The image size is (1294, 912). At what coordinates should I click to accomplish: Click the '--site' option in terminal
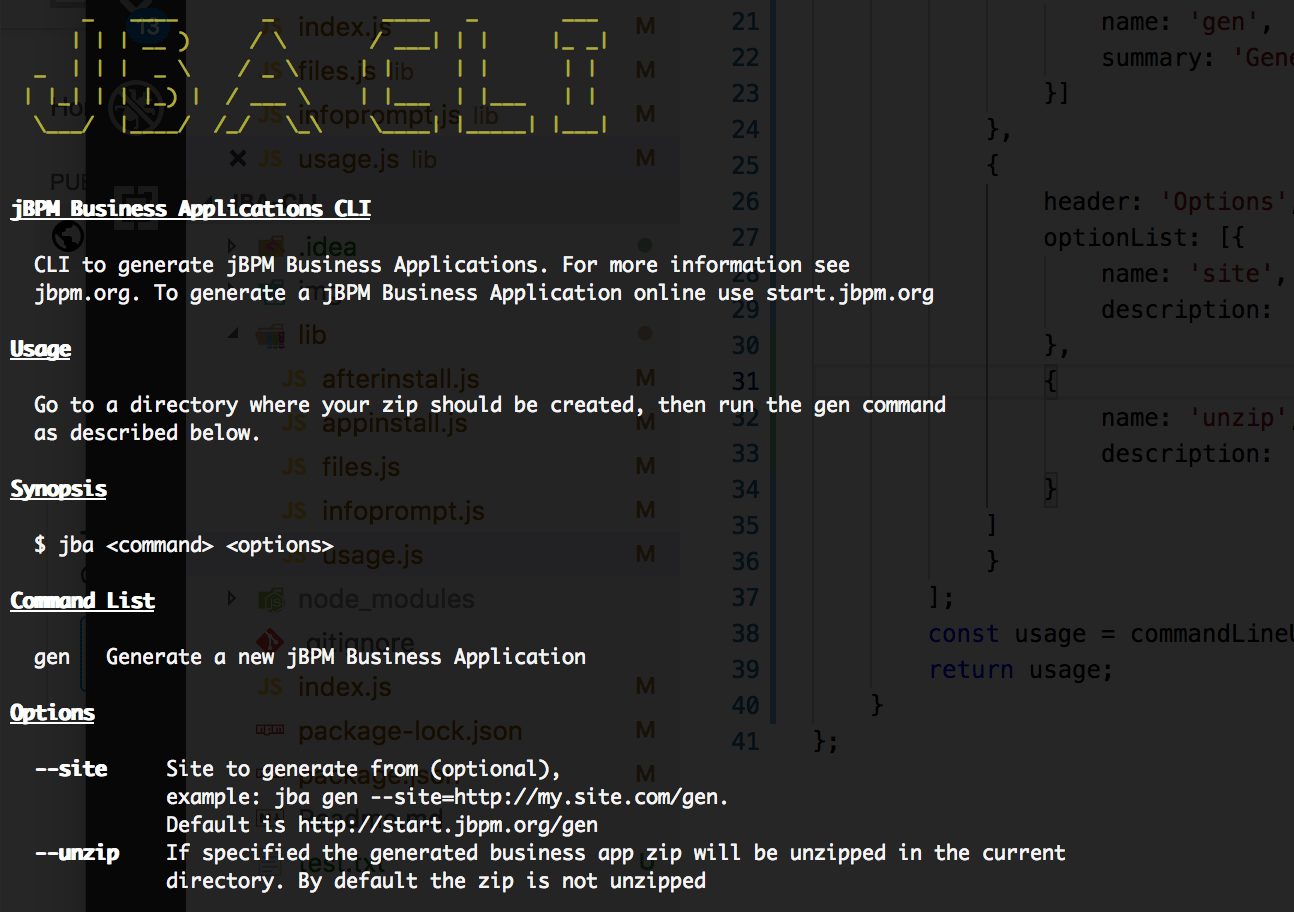click(70, 769)
